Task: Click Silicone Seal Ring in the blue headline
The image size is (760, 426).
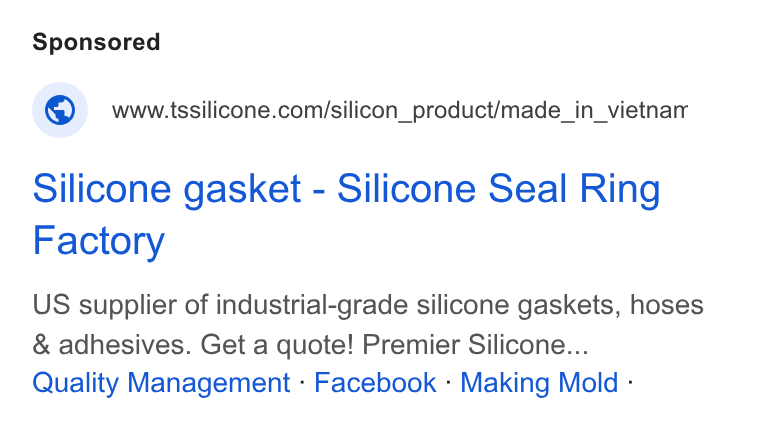Action: coord(498,189)
